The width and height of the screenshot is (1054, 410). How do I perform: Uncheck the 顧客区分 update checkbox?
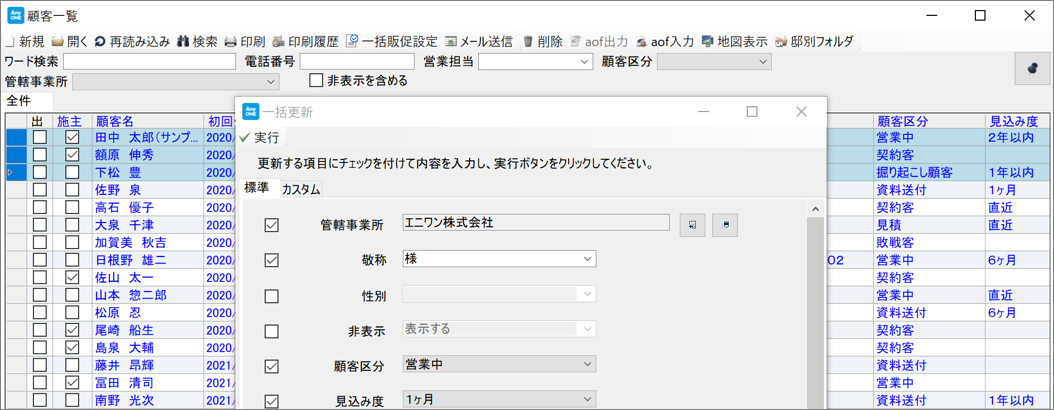[x=272, y=366]
